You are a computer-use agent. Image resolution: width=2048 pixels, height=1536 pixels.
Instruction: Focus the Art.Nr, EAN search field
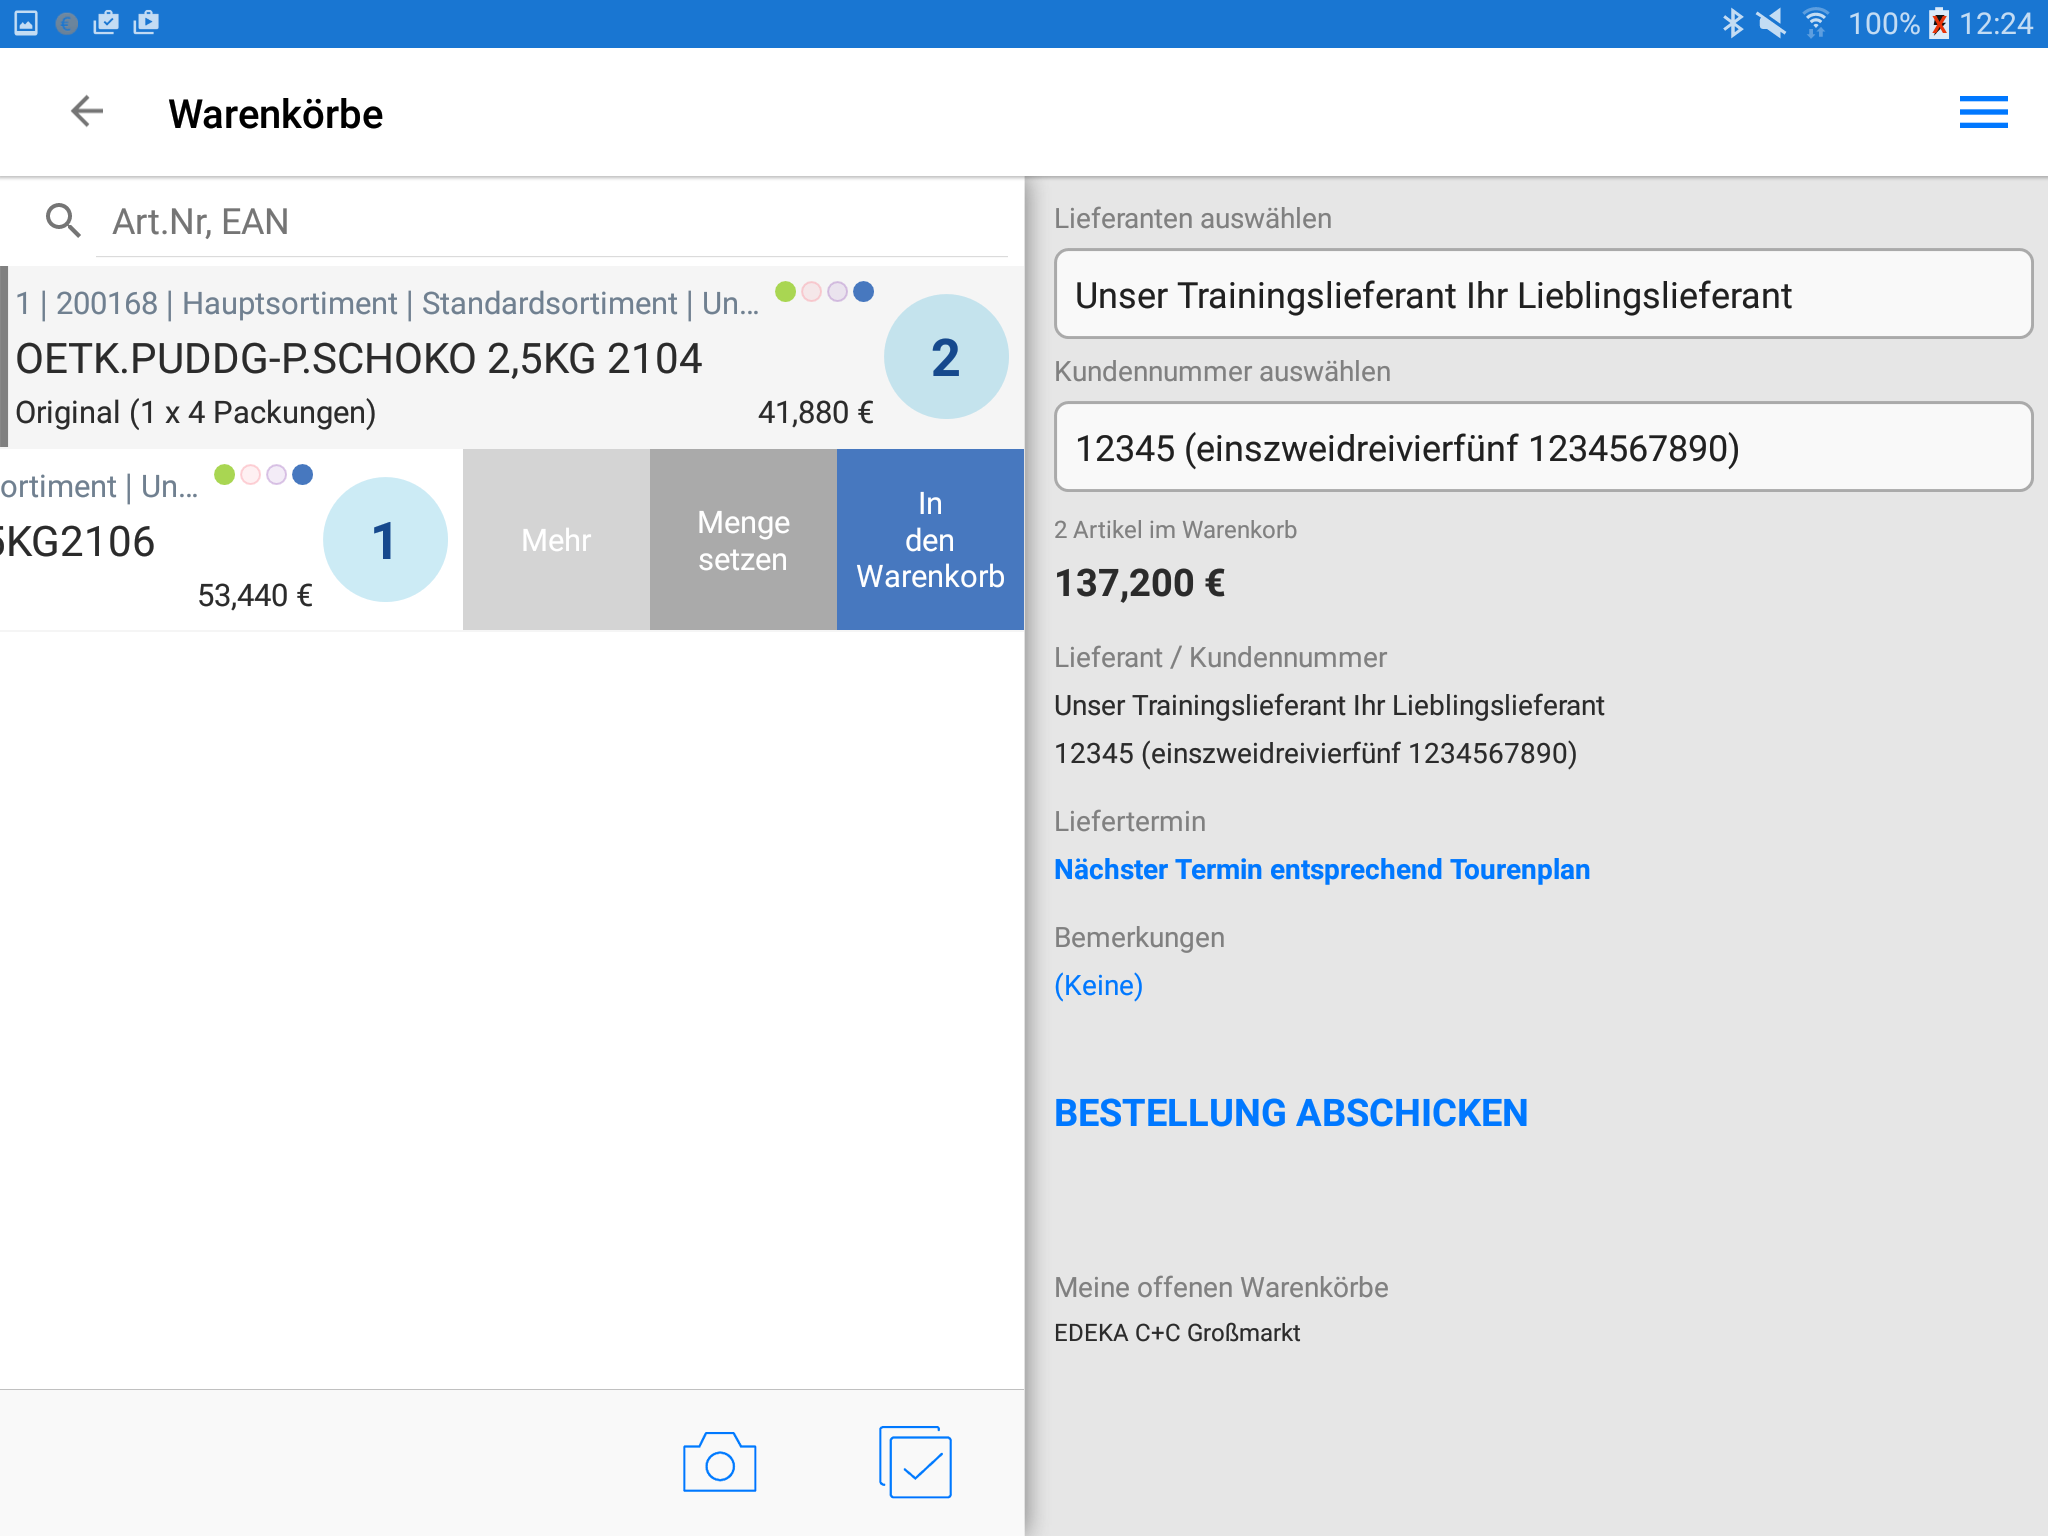tap(550, 221)
